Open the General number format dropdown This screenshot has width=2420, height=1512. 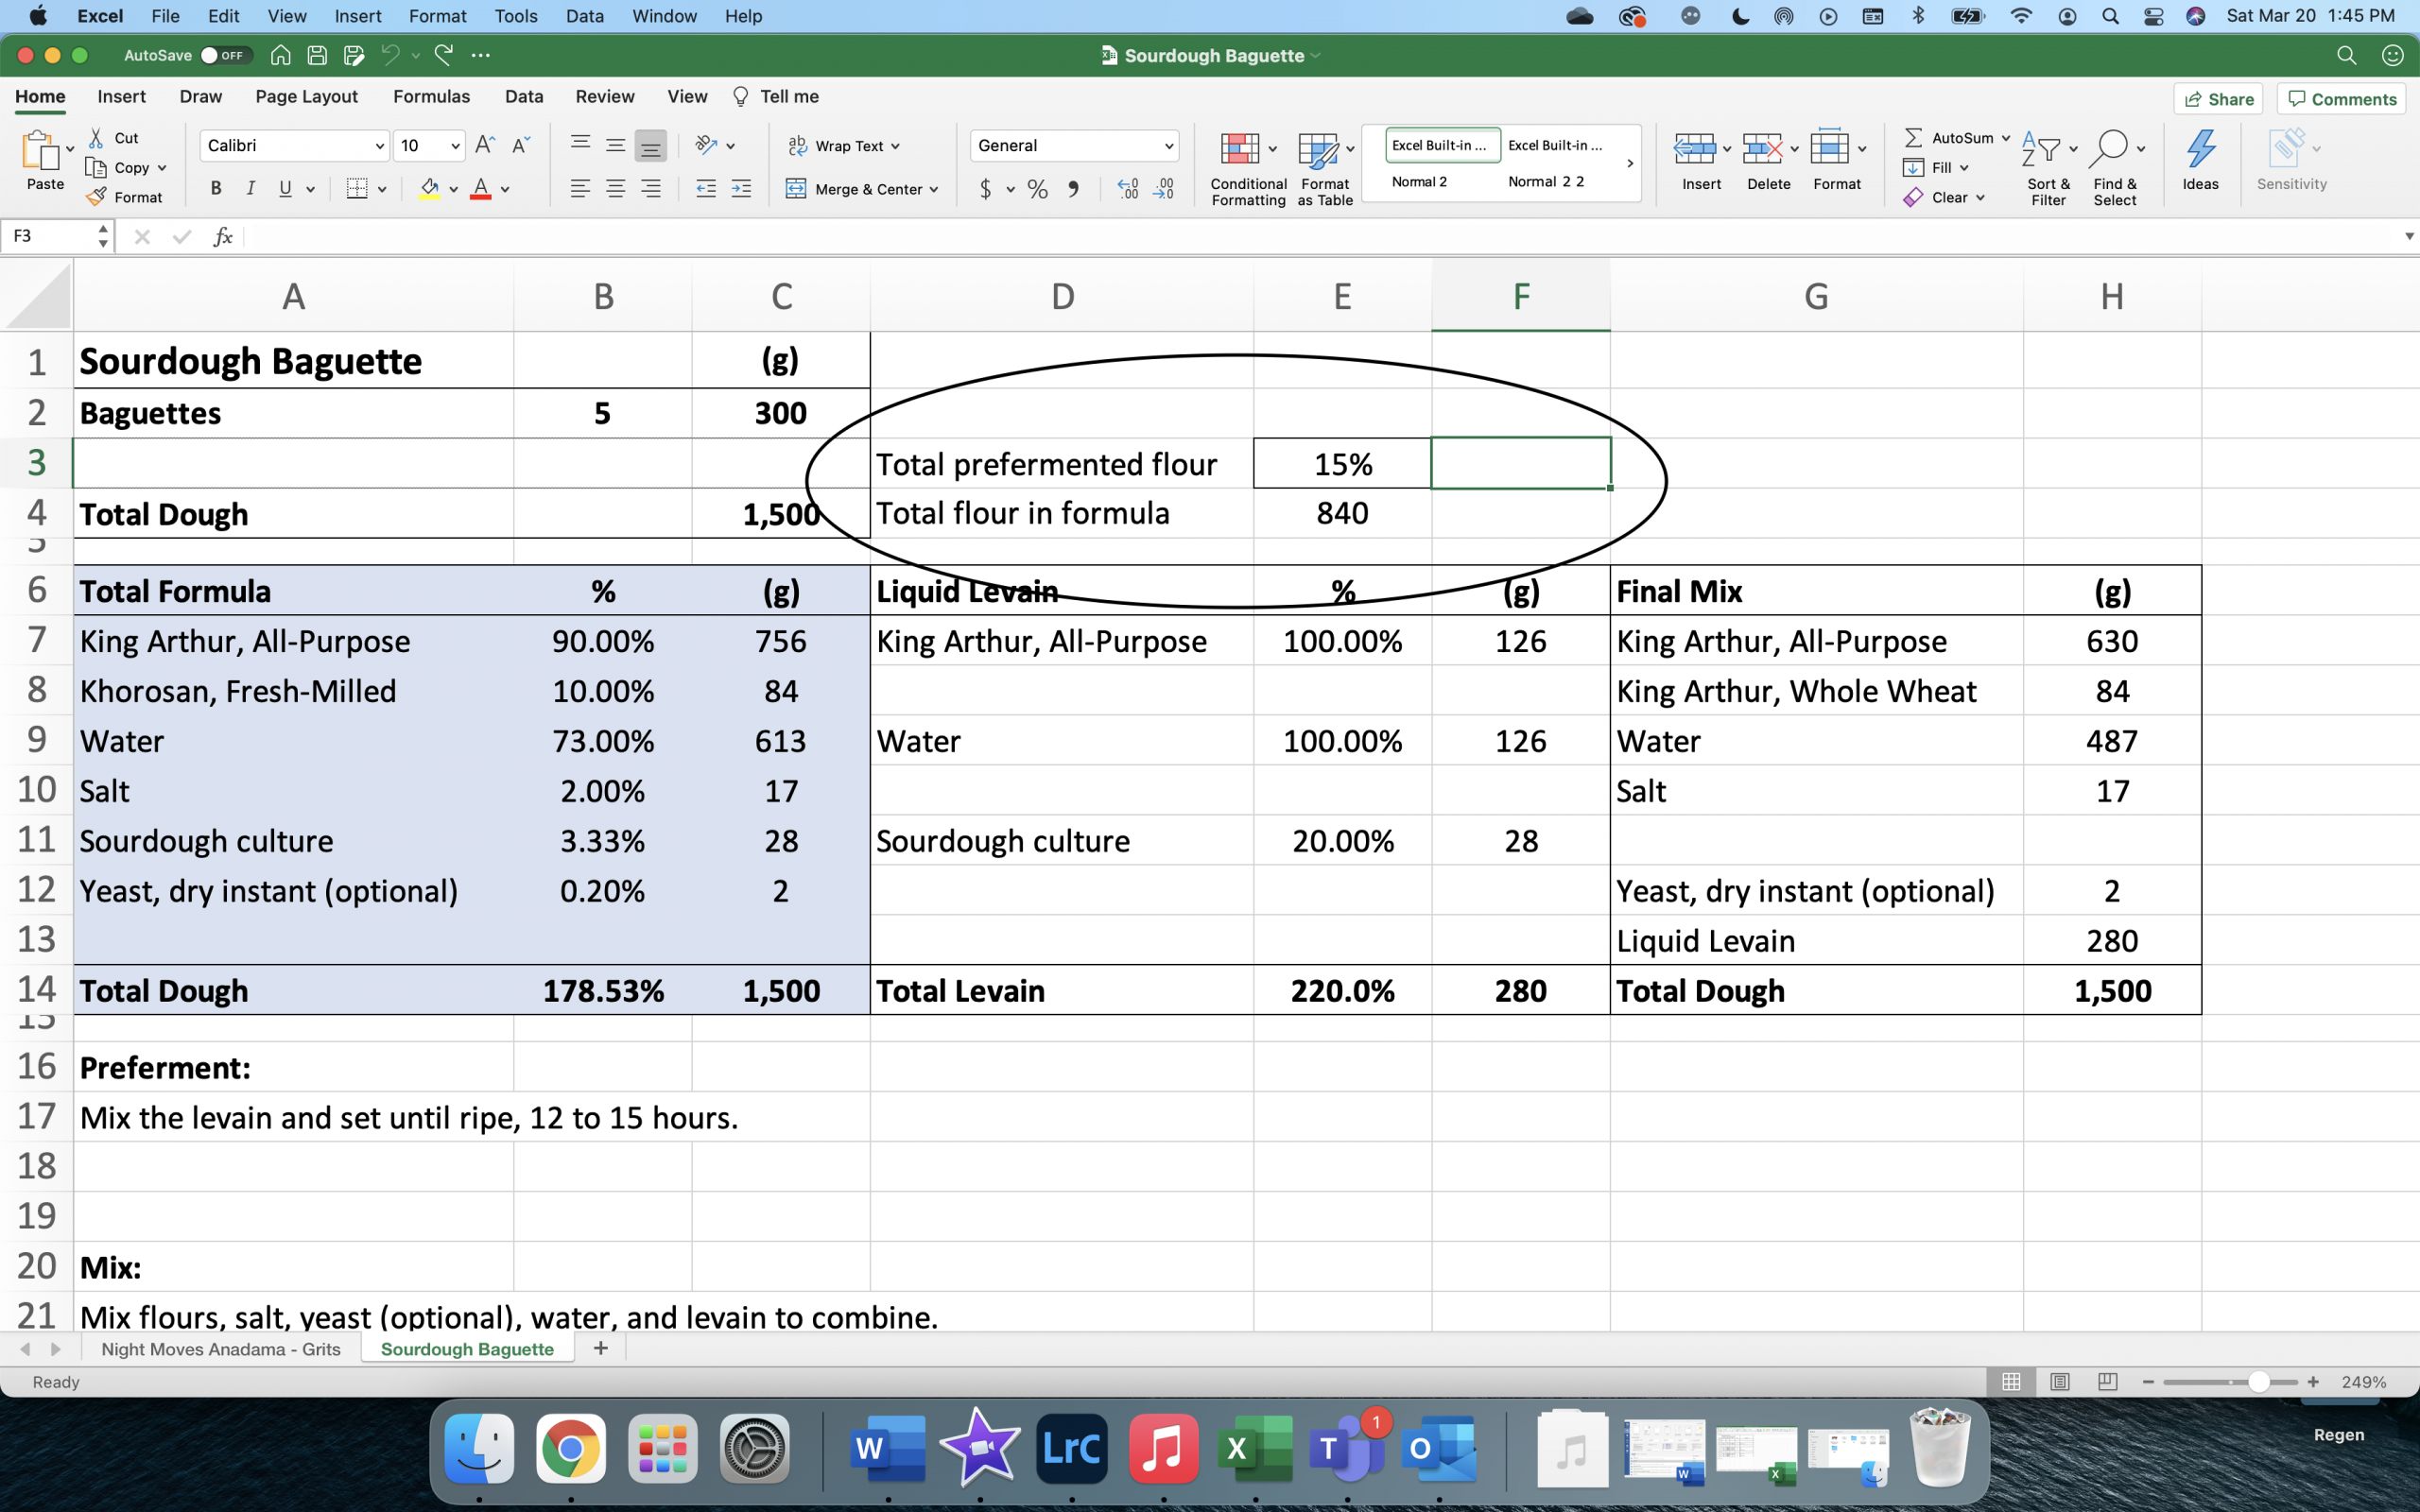pyautogui.click(x=1168, y=146)
